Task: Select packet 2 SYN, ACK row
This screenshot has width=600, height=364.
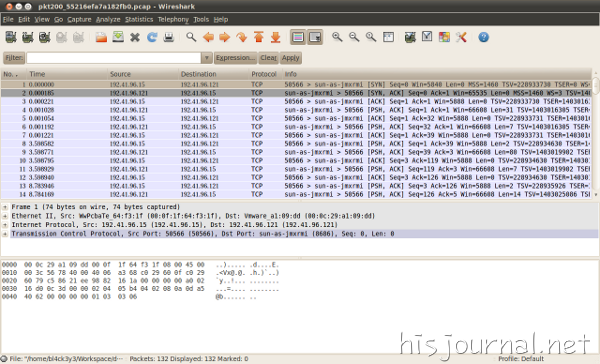Action: (x=296, y=93)
